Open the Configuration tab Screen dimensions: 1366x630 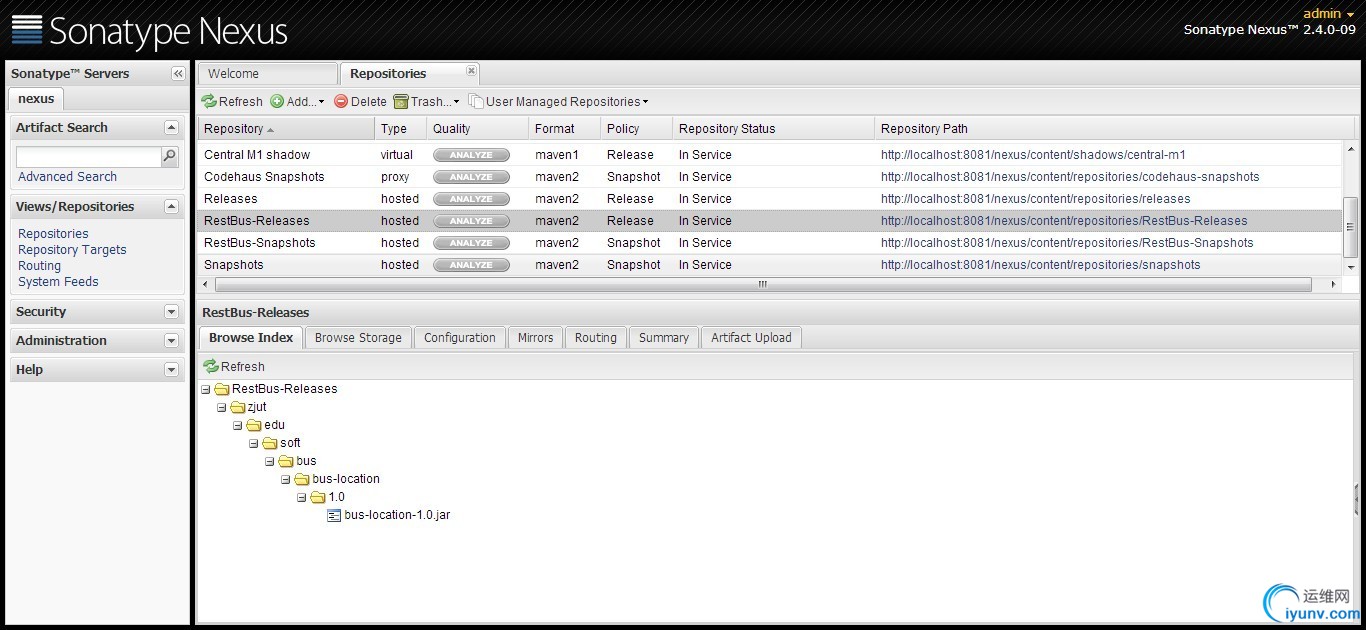pyautogui.click(x=459, y=338)
